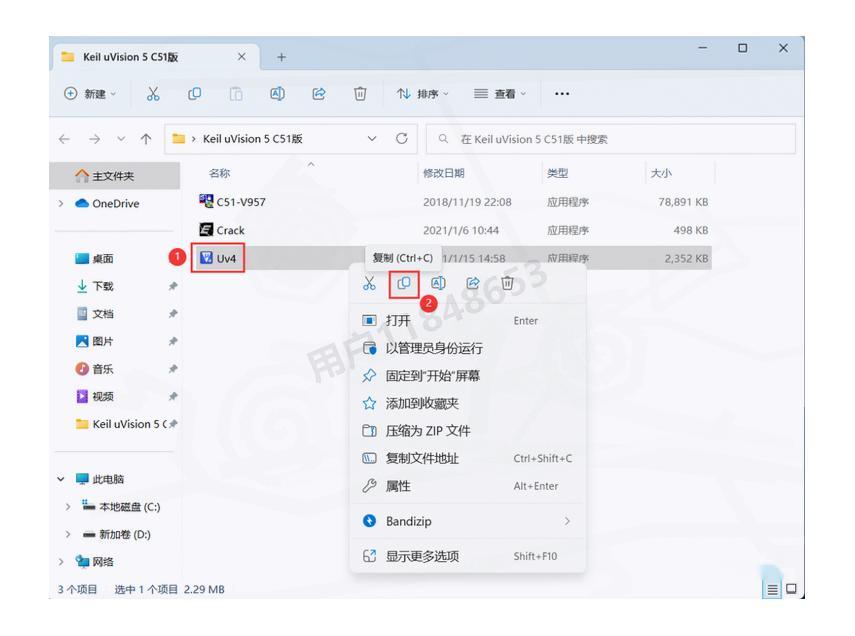Sort by the 修改日期 column header
855x636 pixels.
[444, 173]
